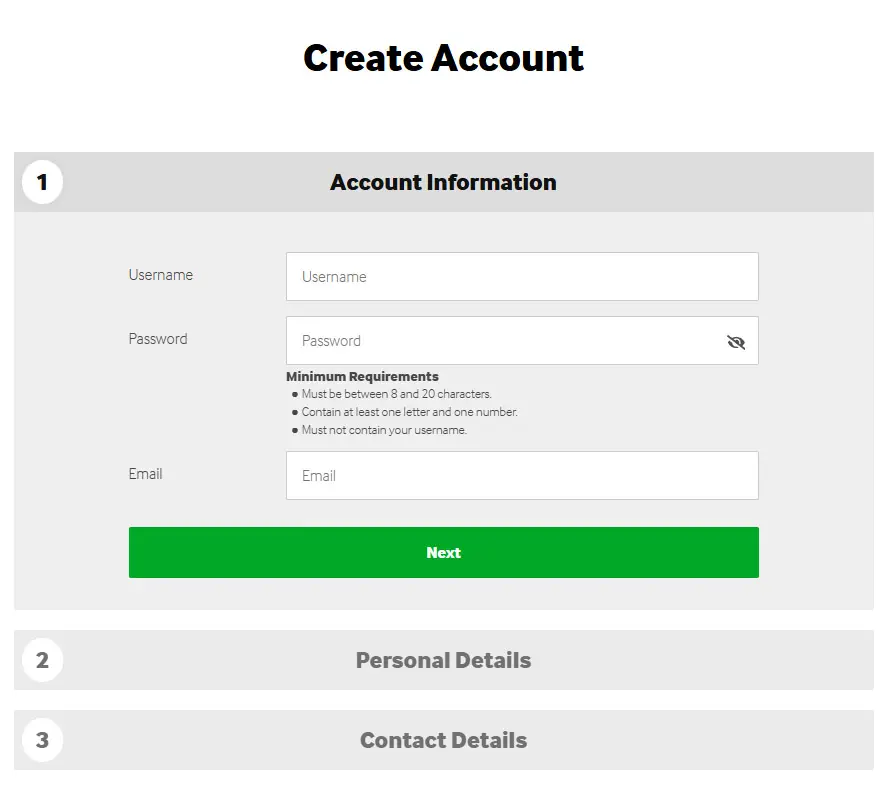
Task: Click the Username input field
Action: pos(521,276)
